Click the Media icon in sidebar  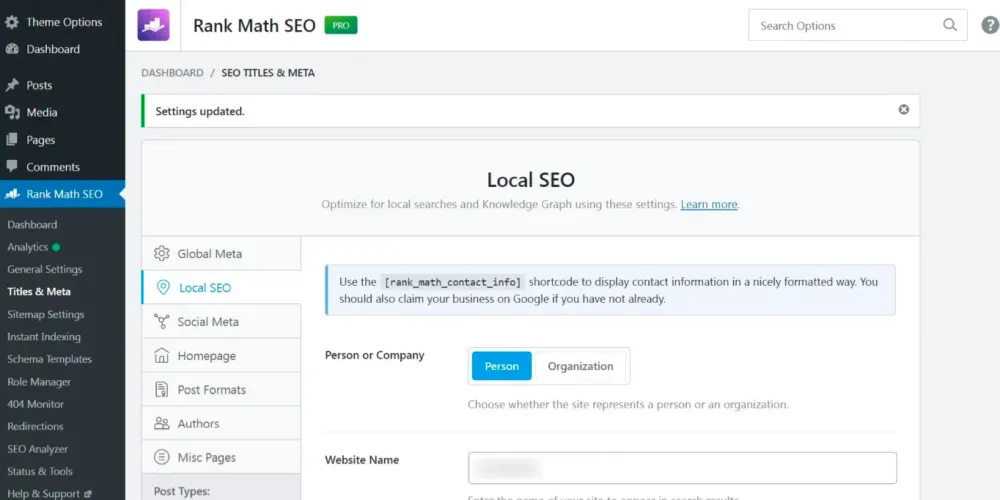click(12, 112)
